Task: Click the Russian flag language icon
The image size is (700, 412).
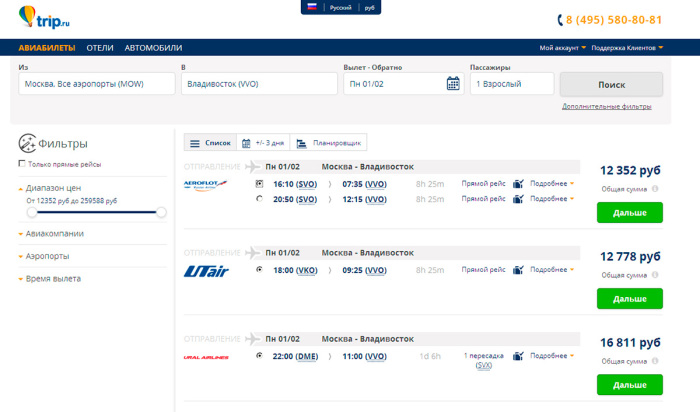Action: 312,7
